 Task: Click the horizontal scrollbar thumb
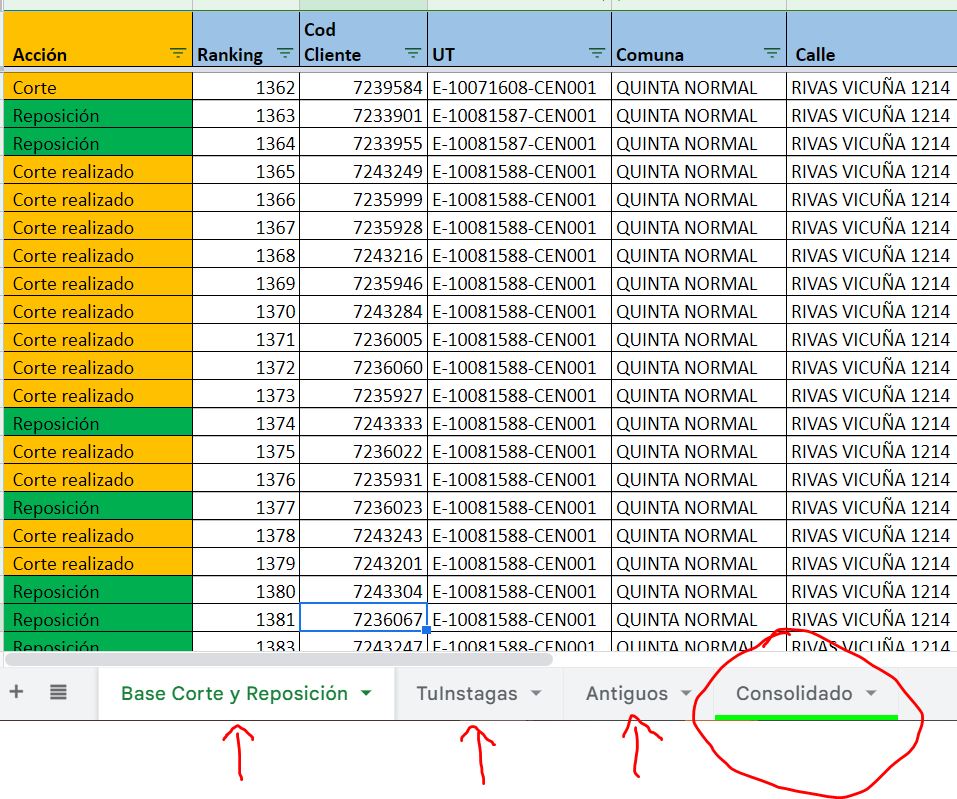coord(278,659)
